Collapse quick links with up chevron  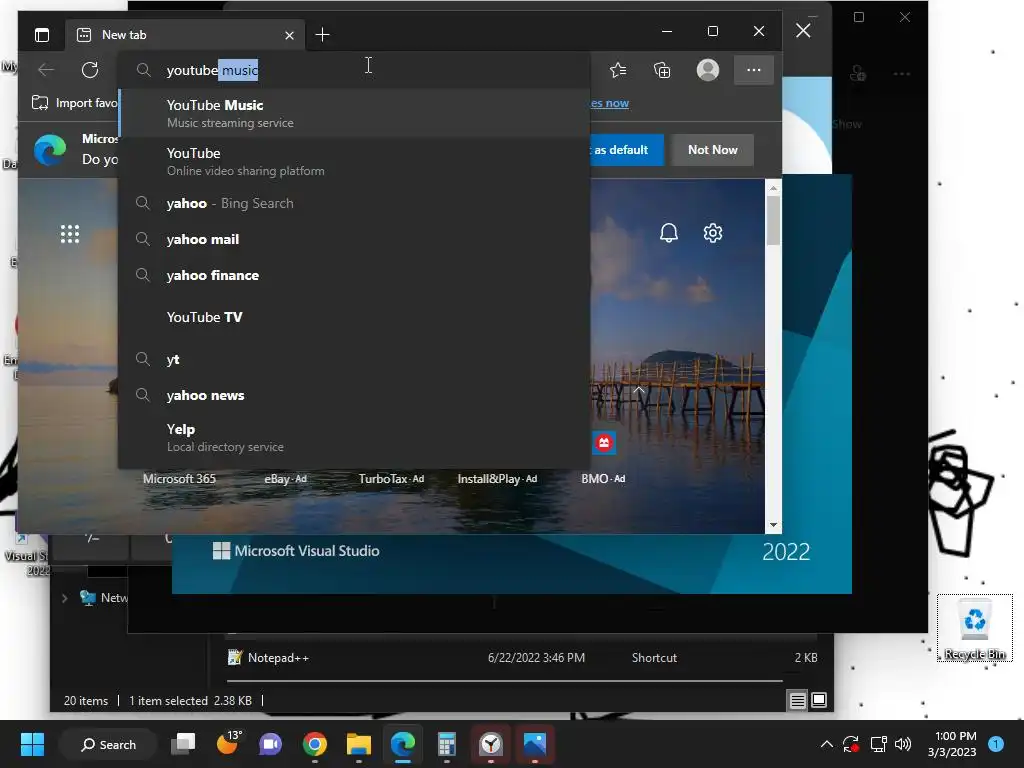point(639,390)
